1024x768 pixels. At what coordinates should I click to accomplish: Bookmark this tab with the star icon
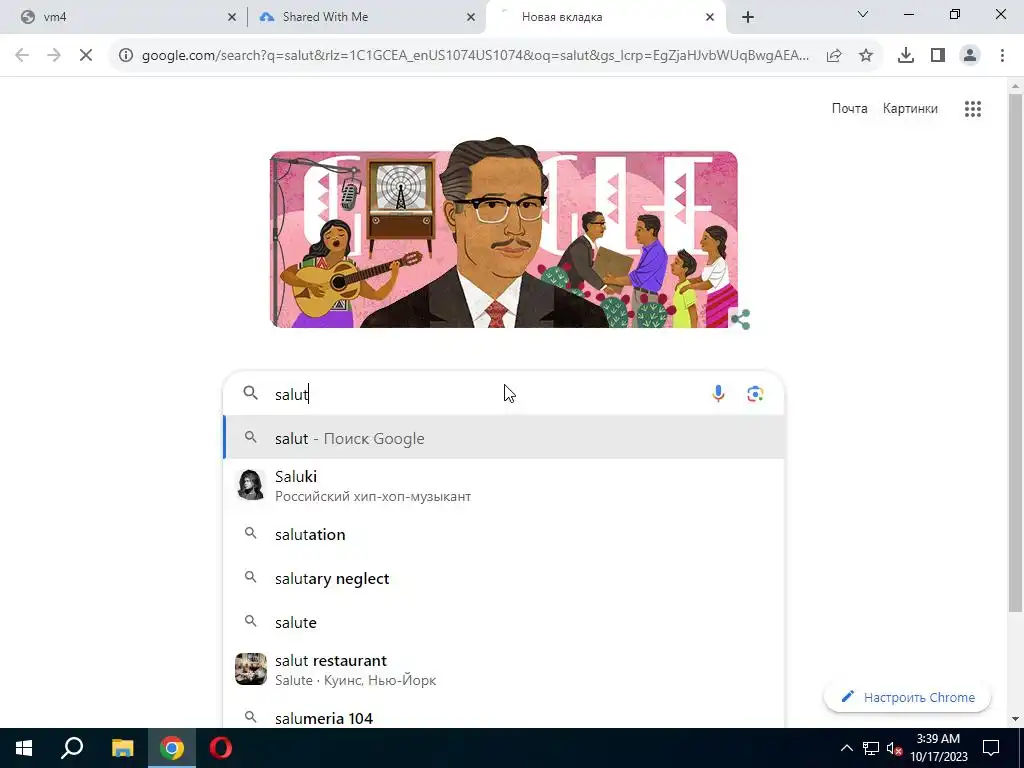coord(866,56)
